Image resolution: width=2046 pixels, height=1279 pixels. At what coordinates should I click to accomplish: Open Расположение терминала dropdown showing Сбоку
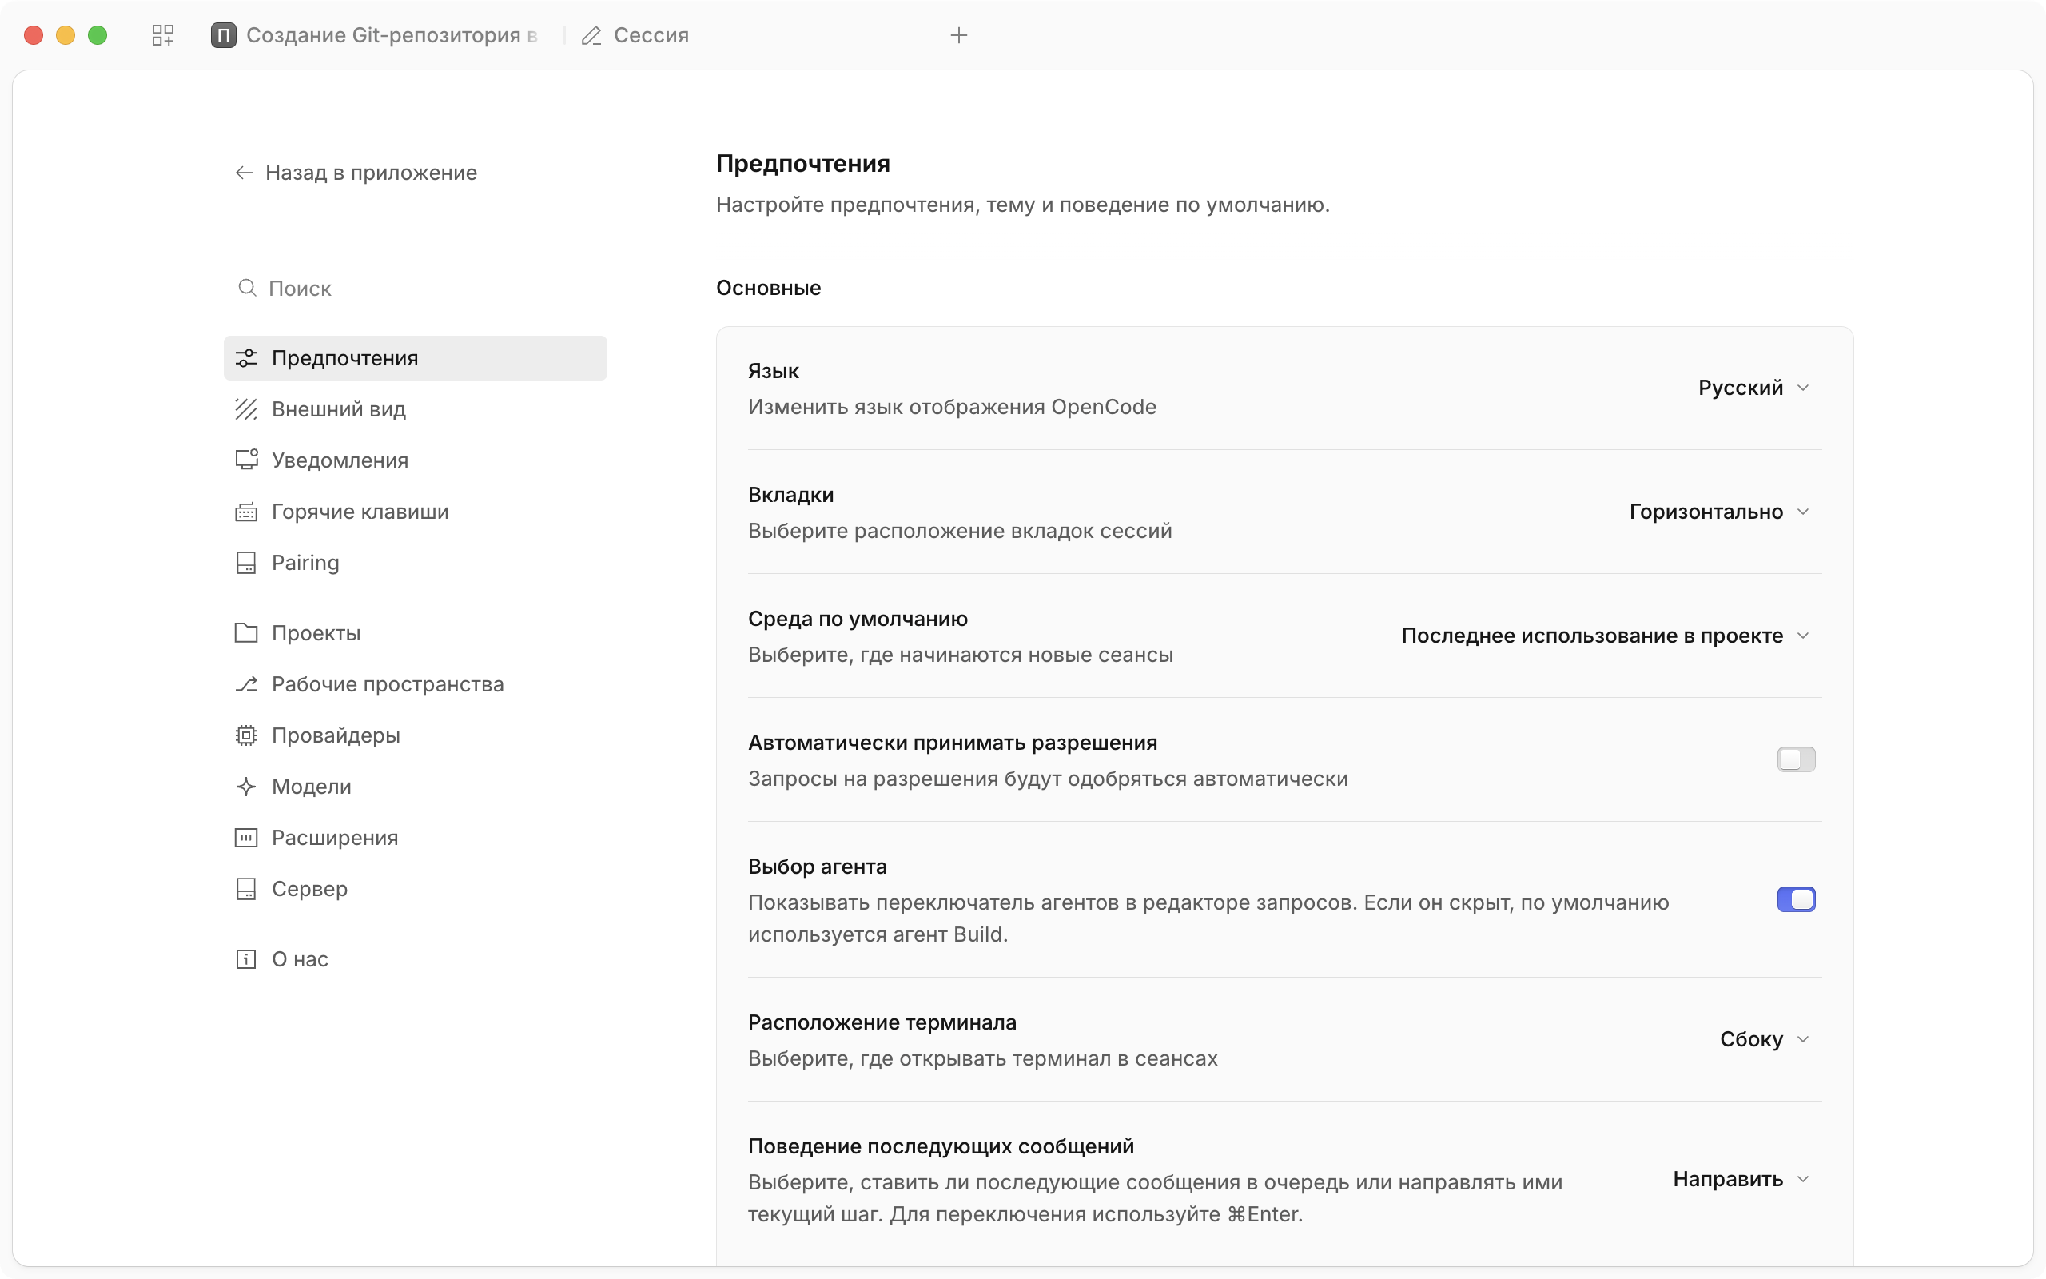click(x=1765, y=1040)
